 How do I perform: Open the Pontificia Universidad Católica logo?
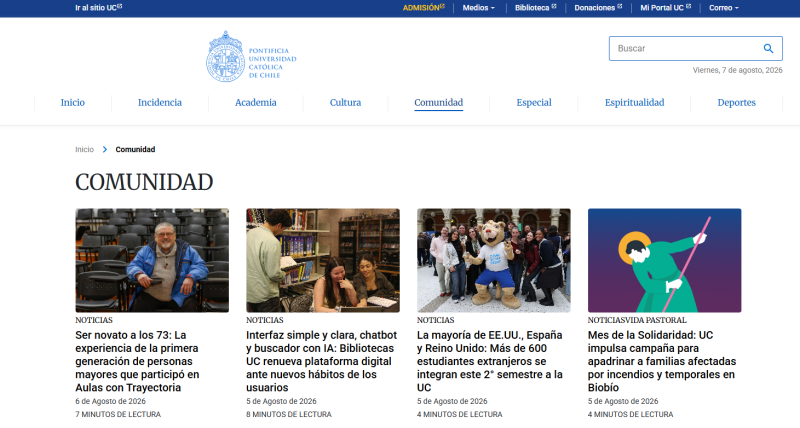(x=251, y=57)
